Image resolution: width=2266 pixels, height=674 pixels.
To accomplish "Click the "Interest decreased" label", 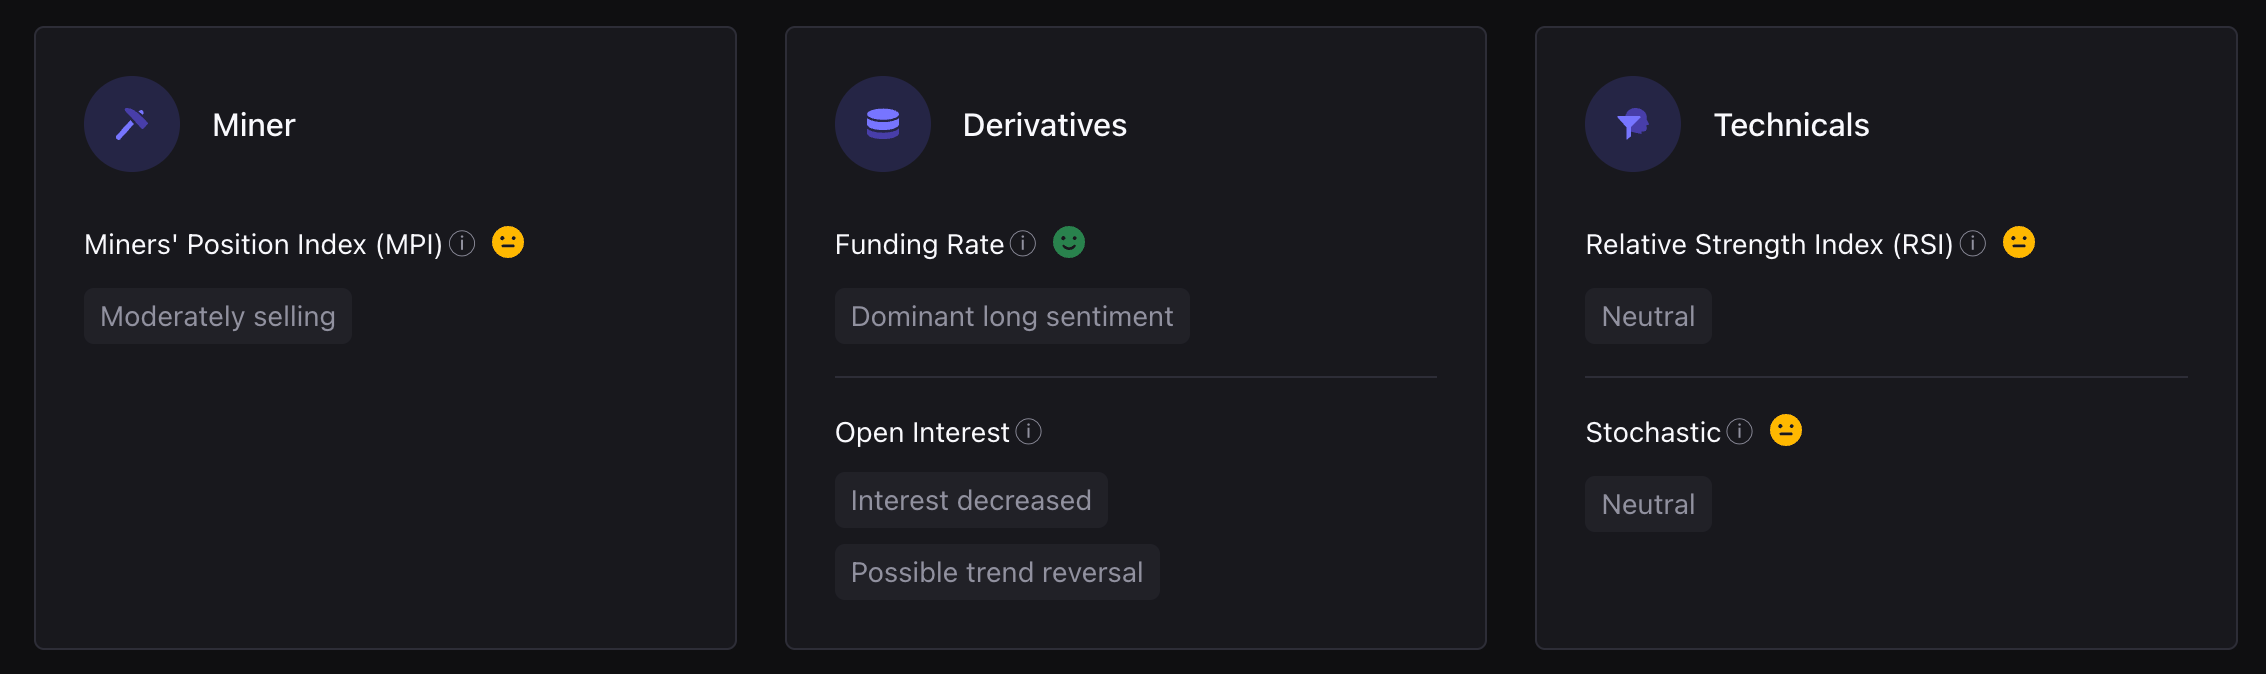I will pyautogui.click(x=971, y=500).
